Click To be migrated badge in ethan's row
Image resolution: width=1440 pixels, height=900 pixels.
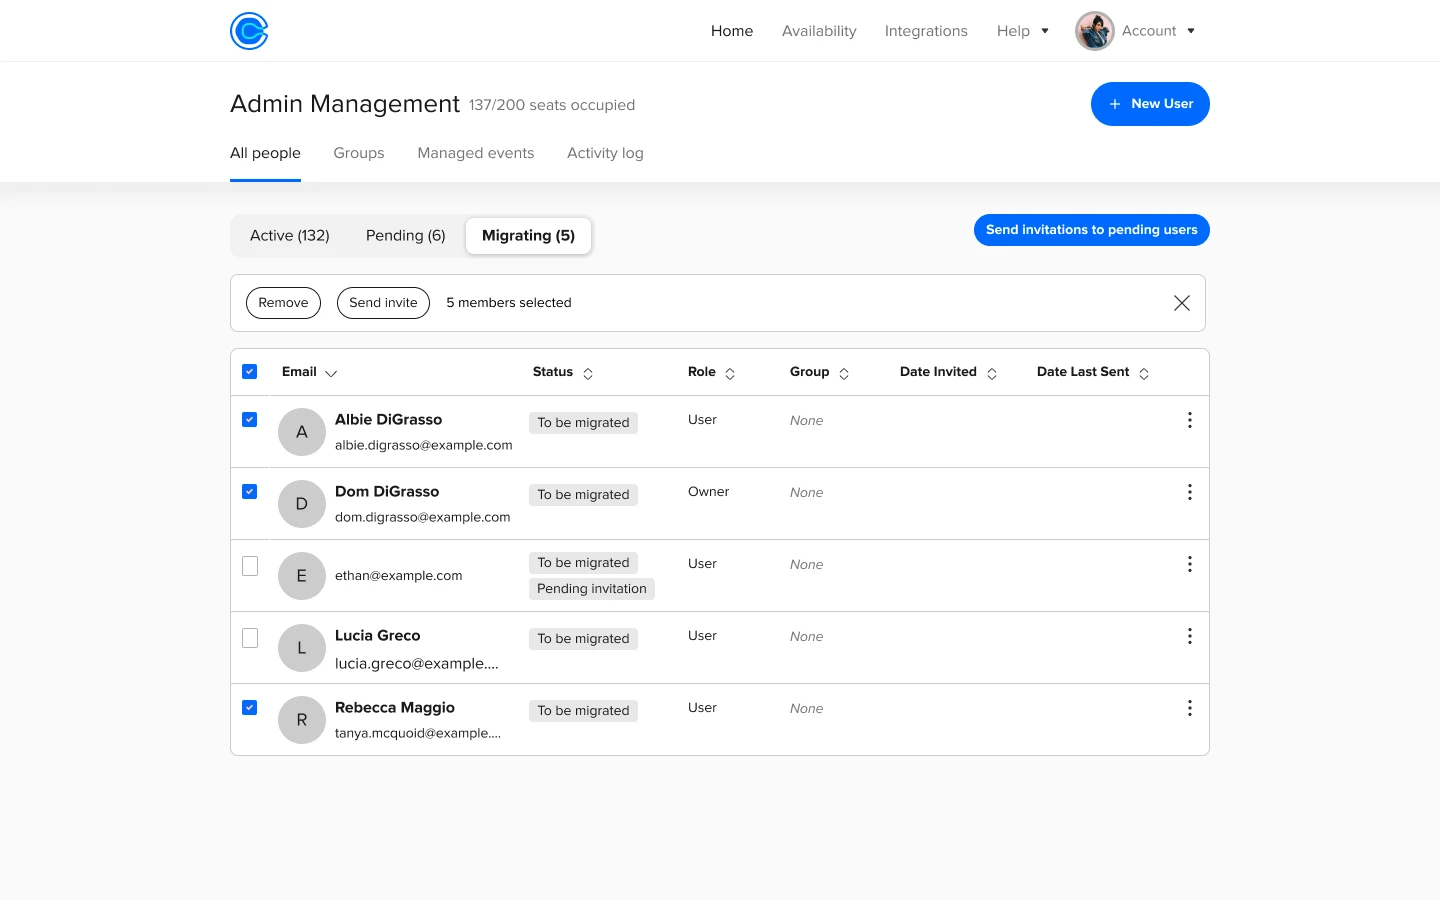pyautogui.click(x=583, y=563)
